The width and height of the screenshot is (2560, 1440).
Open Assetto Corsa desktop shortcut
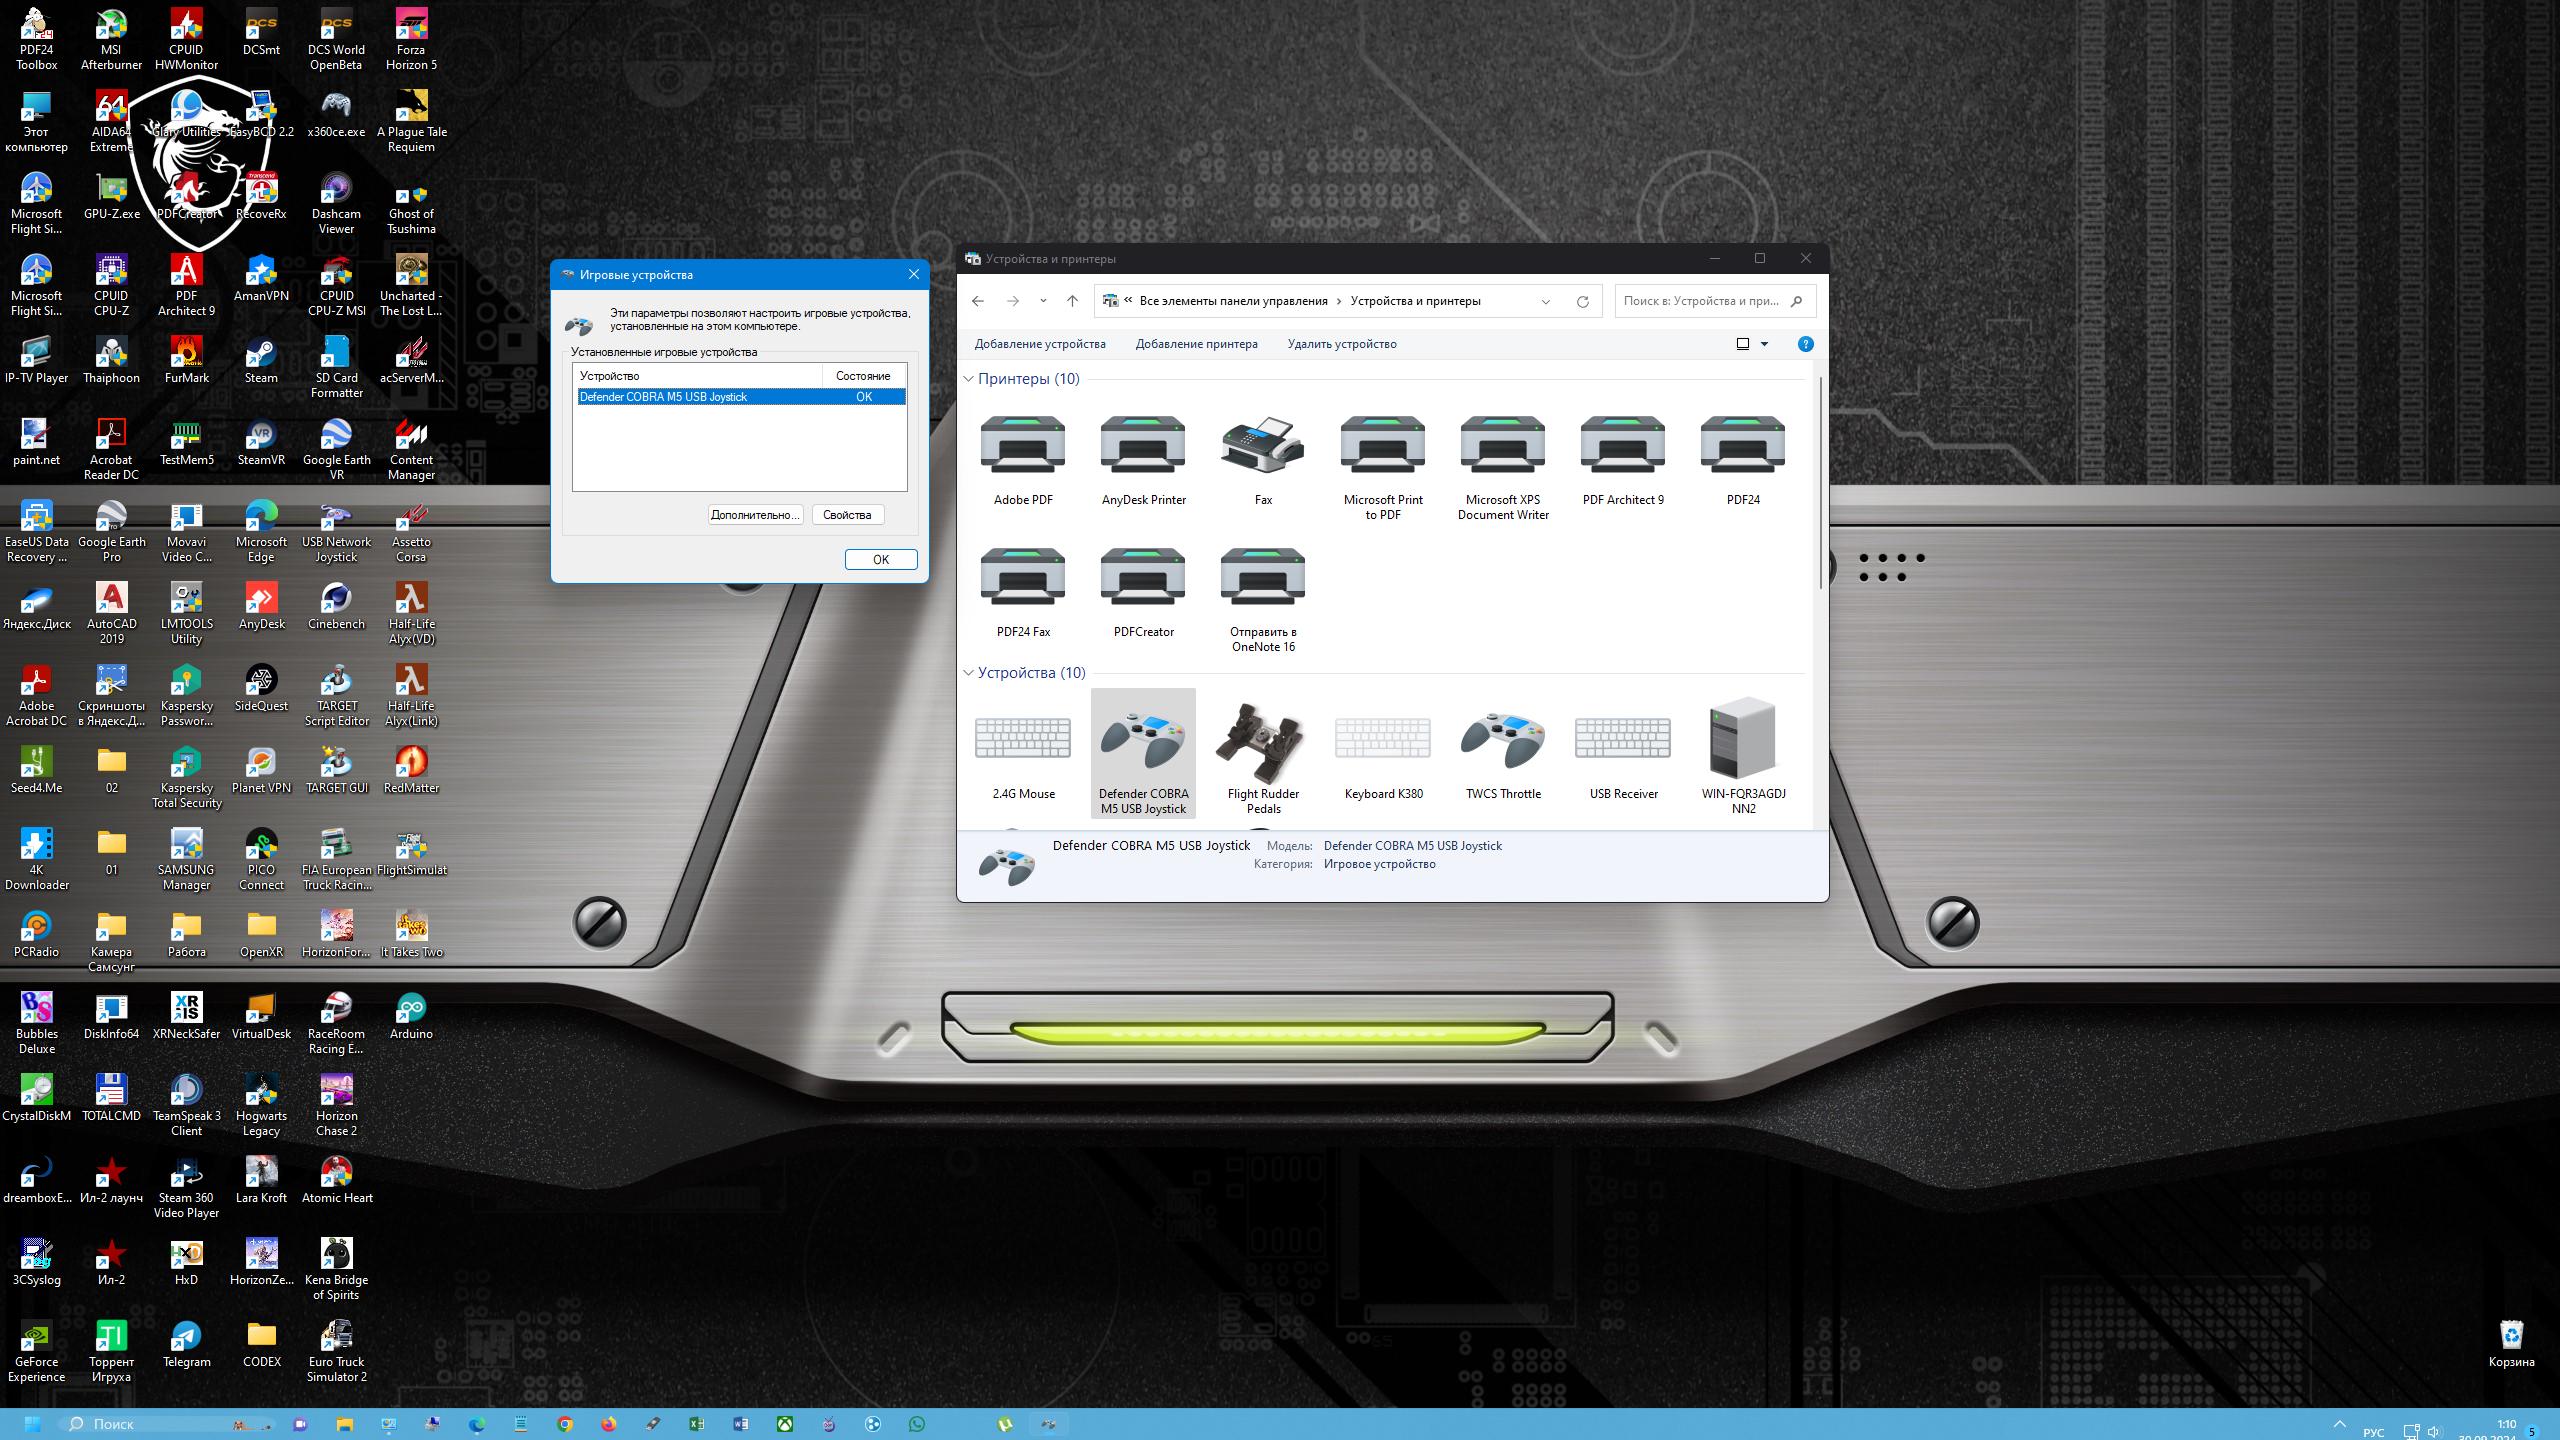tap(411, 533)
